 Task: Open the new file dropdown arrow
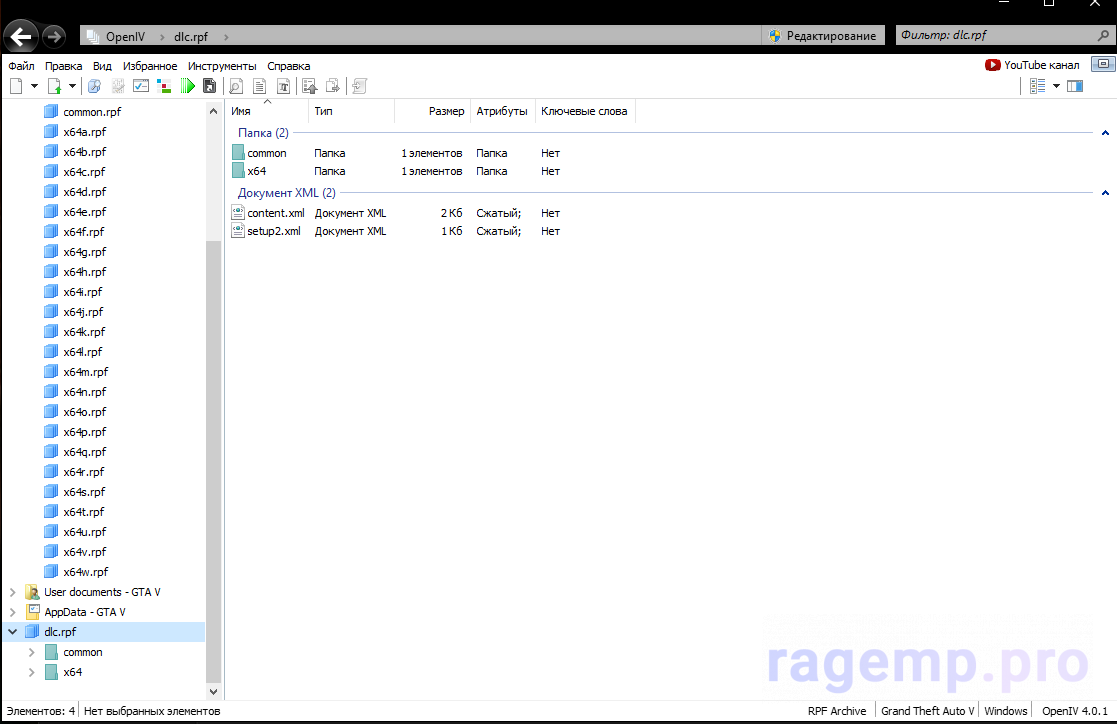[x=33, y=86]
